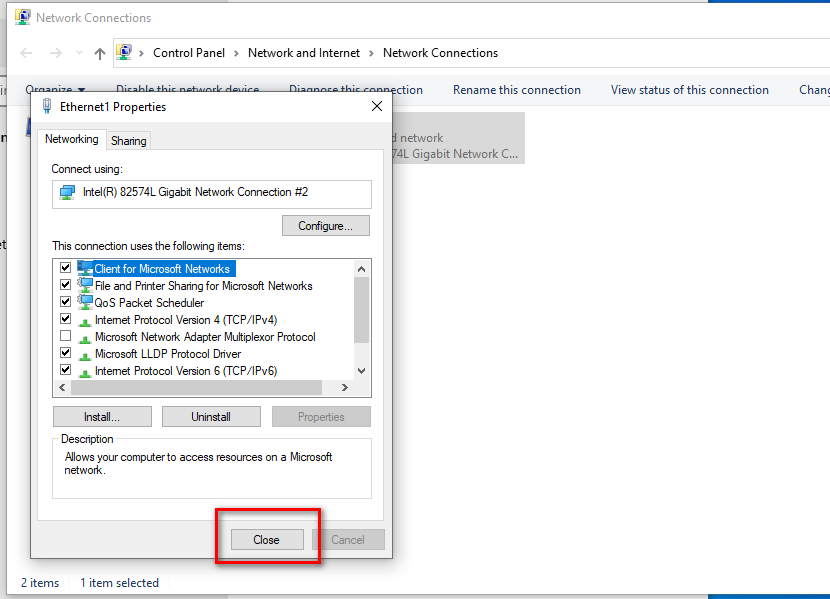
Task: Uncheck Microsoft LLDP Protocol Driver
Action: coord(66,352)
